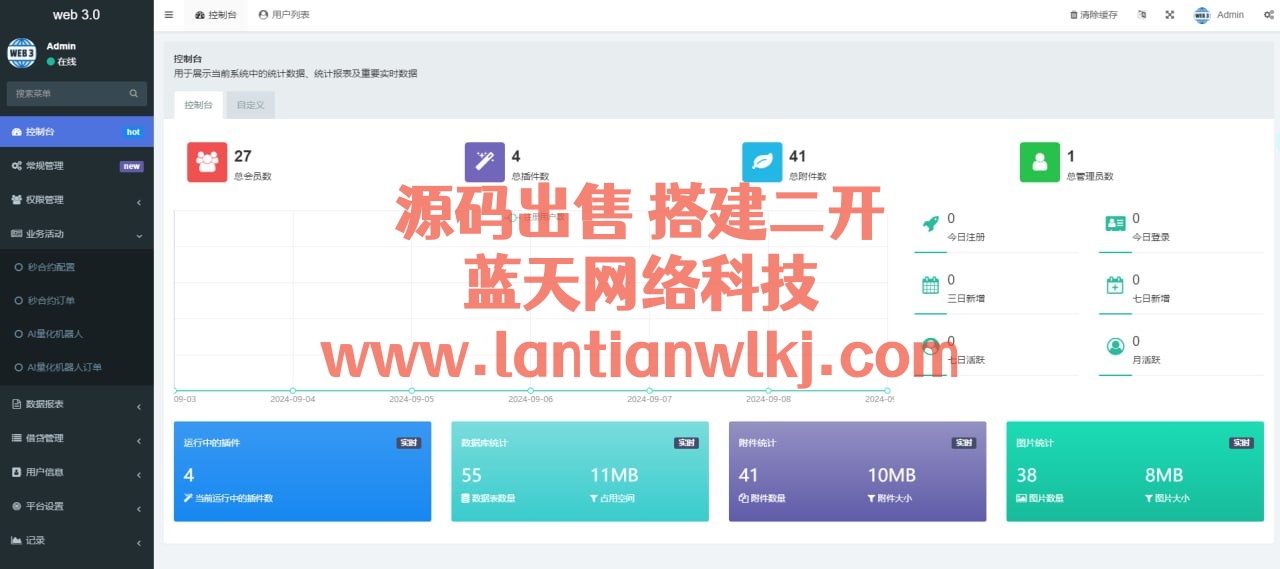The width and height of the screenshot is (1280, 569).
Task: Click the language switch icon in header
Action: coord(1142,15)
